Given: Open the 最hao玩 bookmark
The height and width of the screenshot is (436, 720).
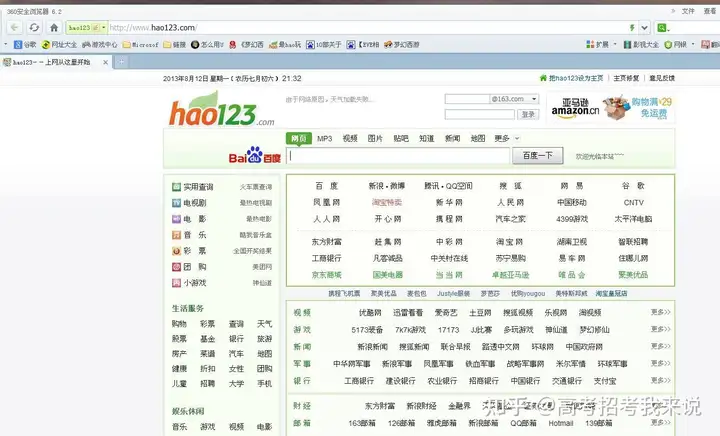Looking at the screenshot, I should click(x=285, y=45).
